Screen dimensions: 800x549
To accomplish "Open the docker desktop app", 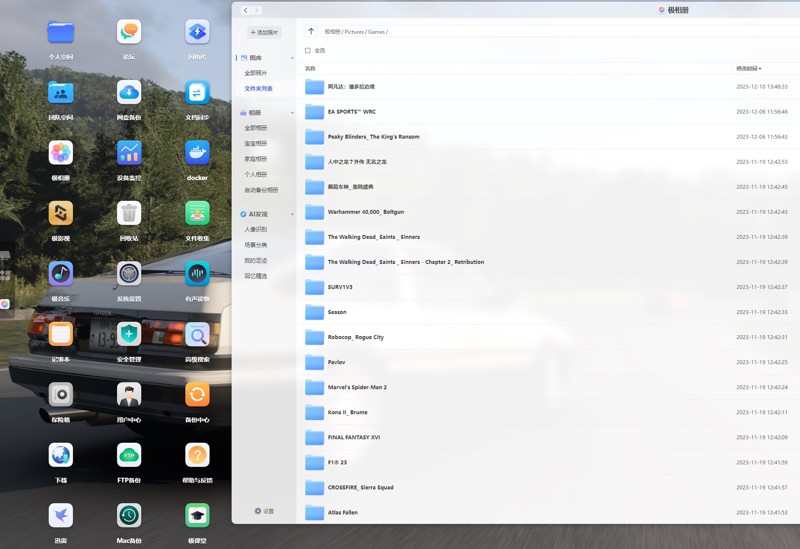I will [x=197, y=153].
